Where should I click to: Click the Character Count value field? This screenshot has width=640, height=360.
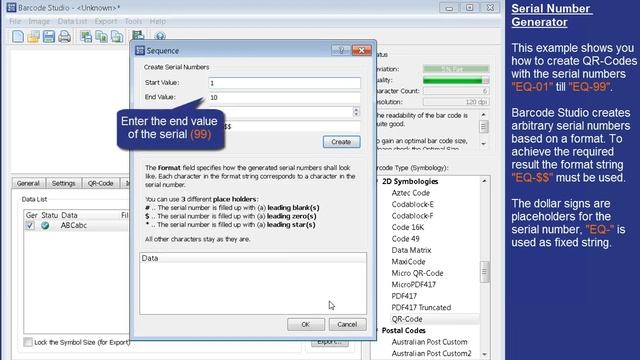(x=456, y=91)
